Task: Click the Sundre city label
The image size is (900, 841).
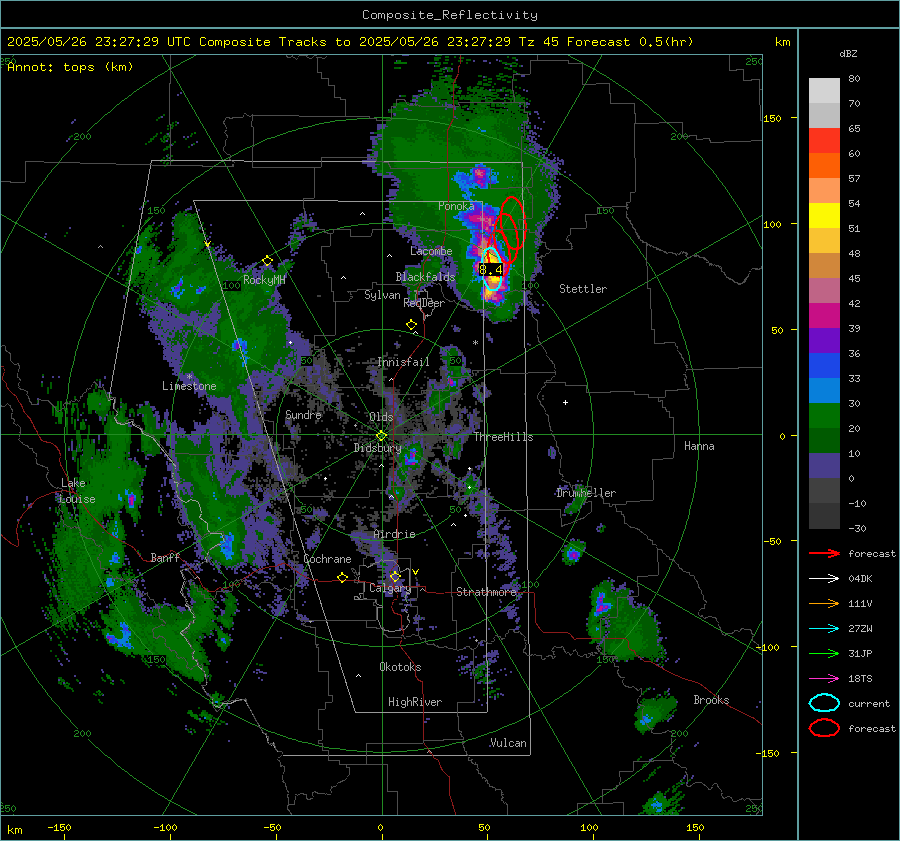Action: click(x=303, y=414)
